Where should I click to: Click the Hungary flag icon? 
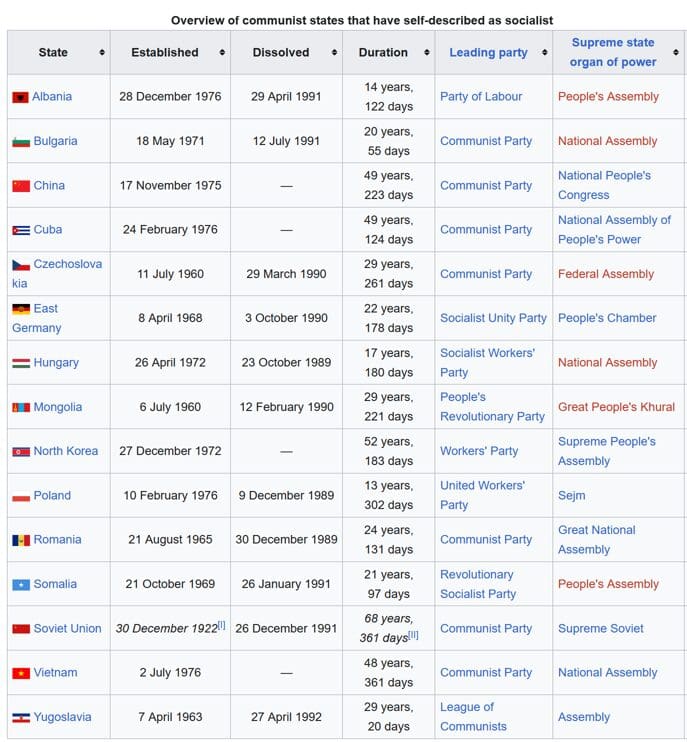(x=20, y=363)
